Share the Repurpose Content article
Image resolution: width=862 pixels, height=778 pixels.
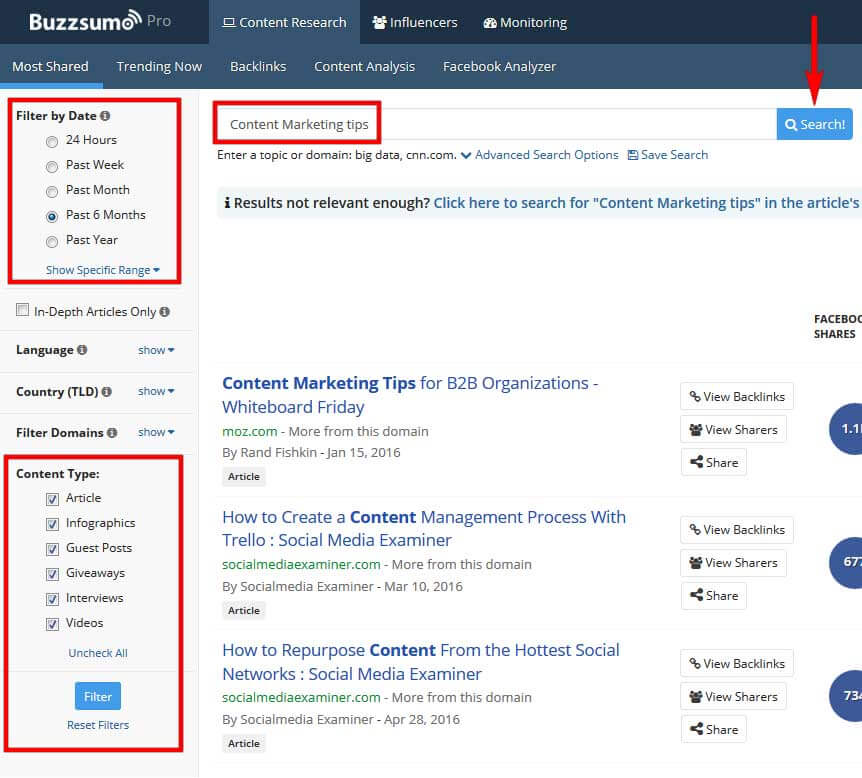(714, 730)
